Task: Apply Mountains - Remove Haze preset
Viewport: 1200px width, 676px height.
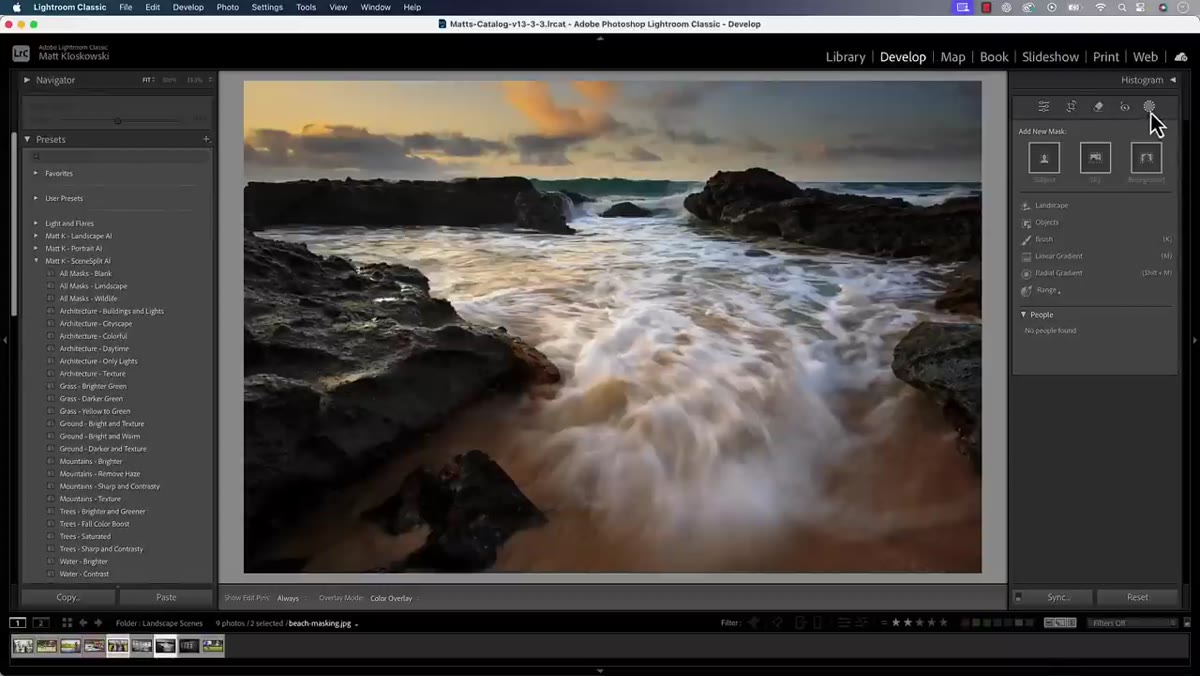Action: [x=99, y=474]
